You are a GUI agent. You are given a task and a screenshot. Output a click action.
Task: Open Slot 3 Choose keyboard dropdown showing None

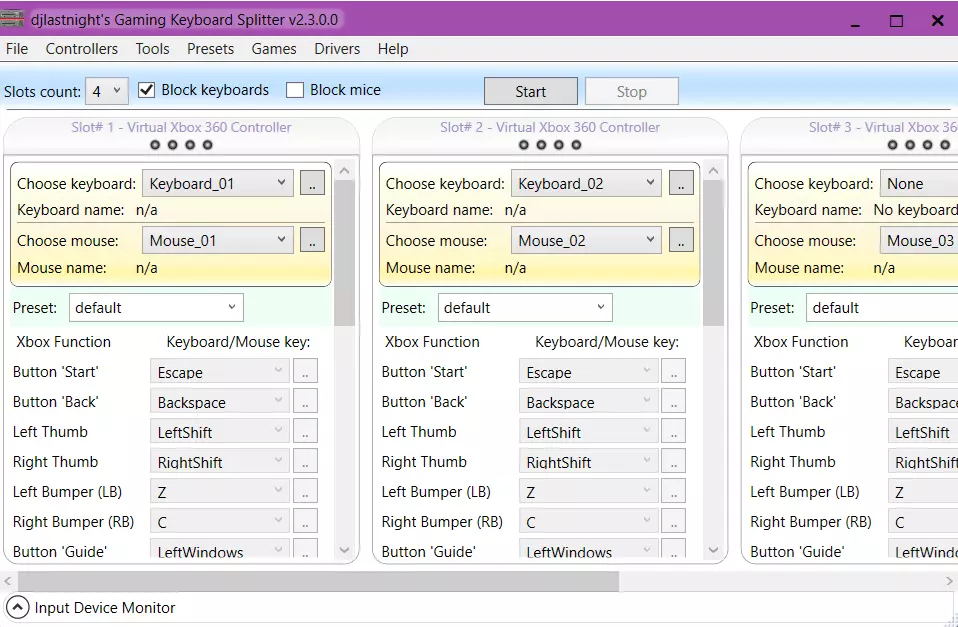(919, 183)
